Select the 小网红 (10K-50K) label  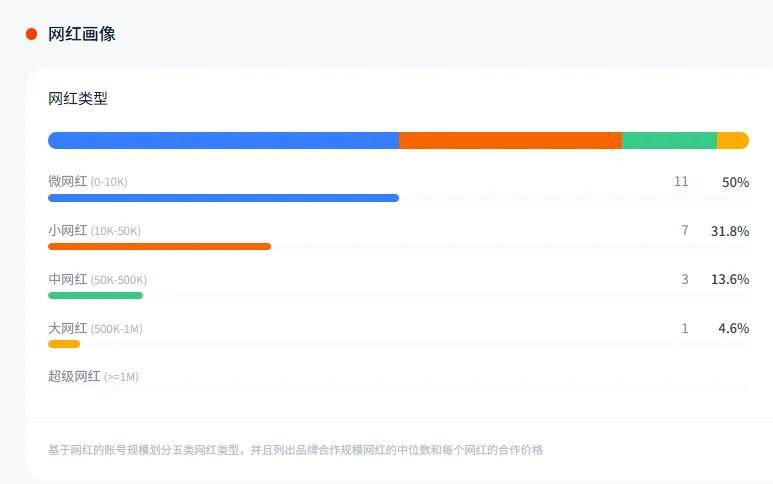[94, 231]
